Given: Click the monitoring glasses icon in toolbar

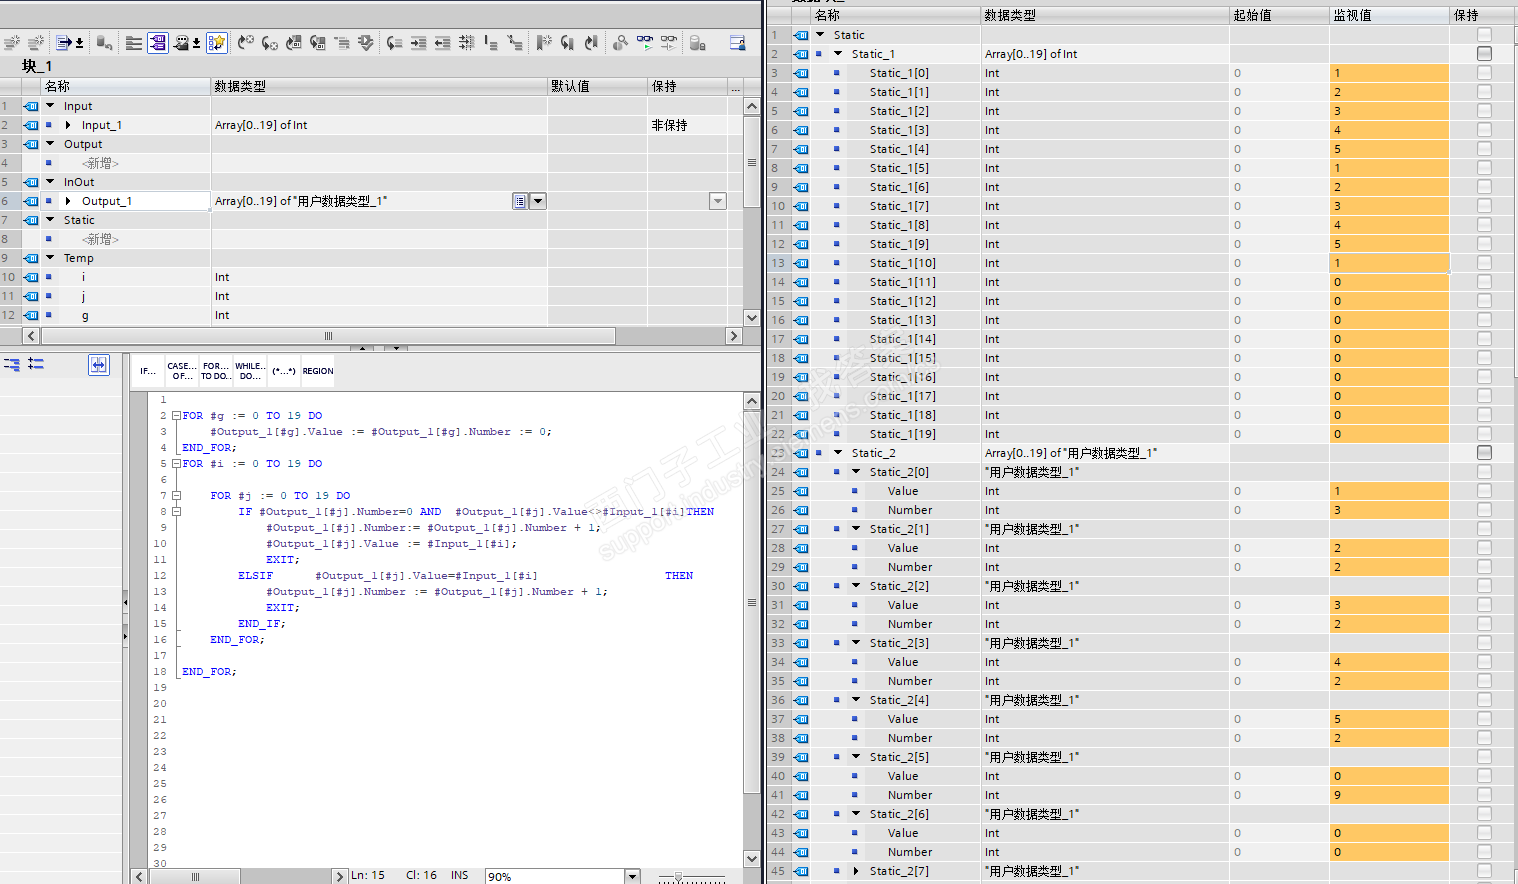Looking at the screenshot, I should tap(645, 42).
